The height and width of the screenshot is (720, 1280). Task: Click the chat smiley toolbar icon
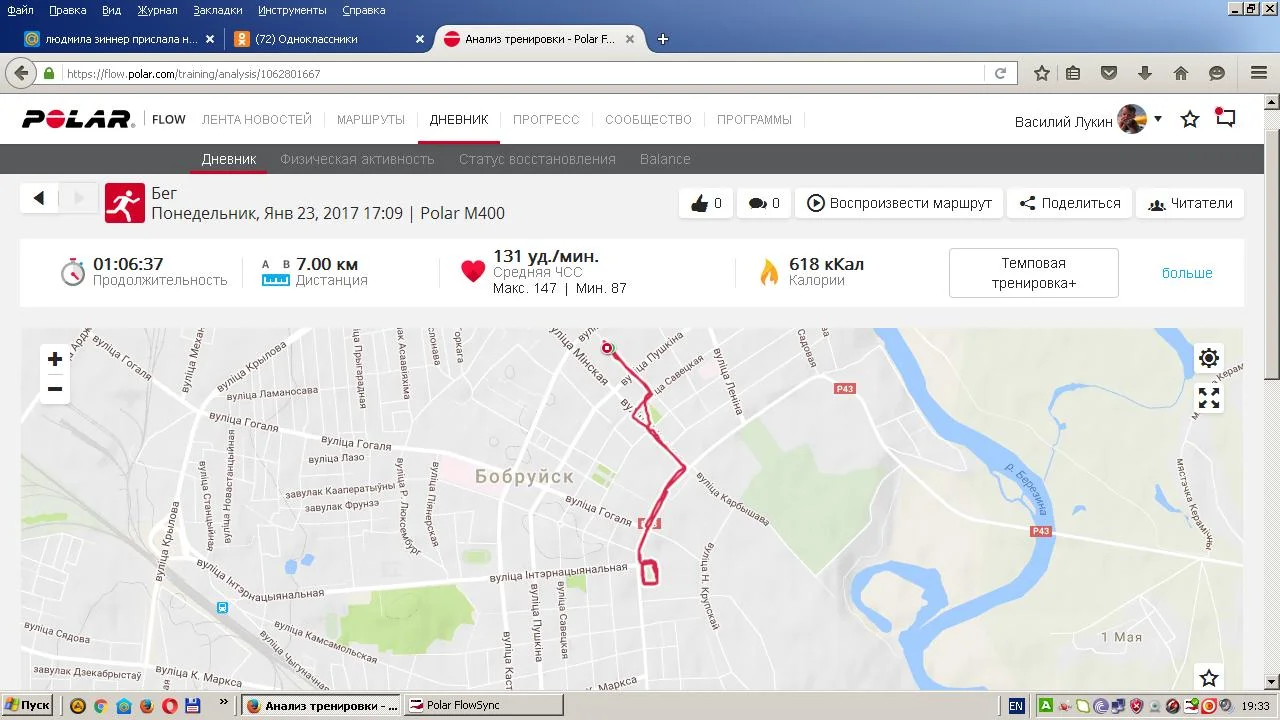1217,73
